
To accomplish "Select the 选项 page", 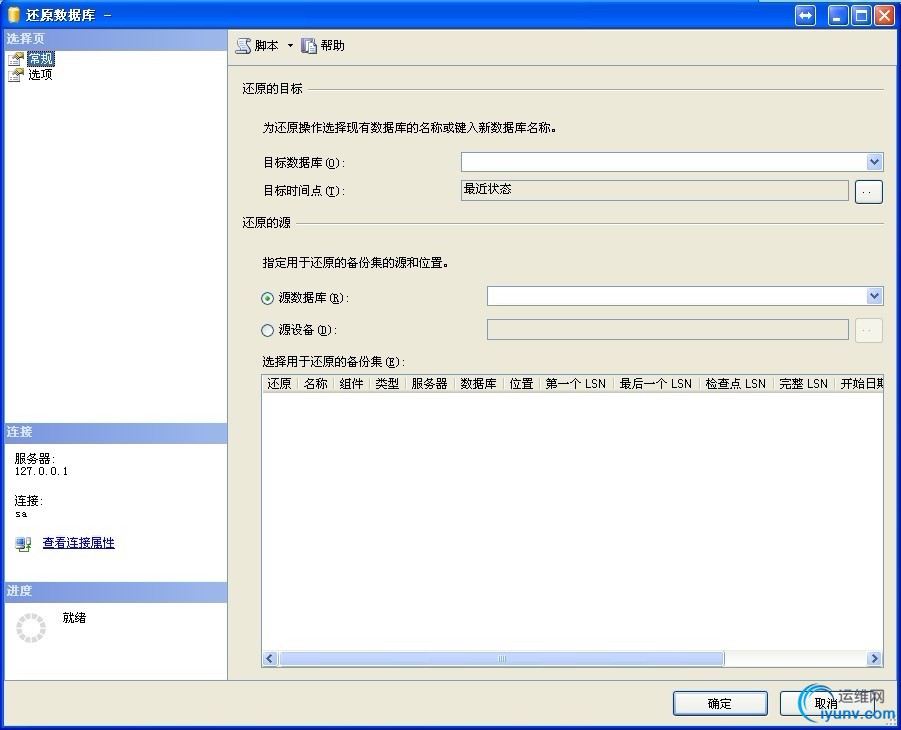I will [40, 74].
